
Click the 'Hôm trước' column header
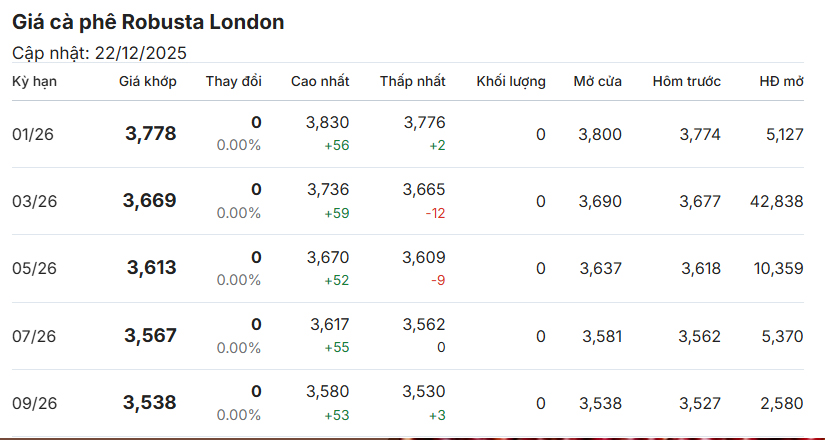(686, 81)
